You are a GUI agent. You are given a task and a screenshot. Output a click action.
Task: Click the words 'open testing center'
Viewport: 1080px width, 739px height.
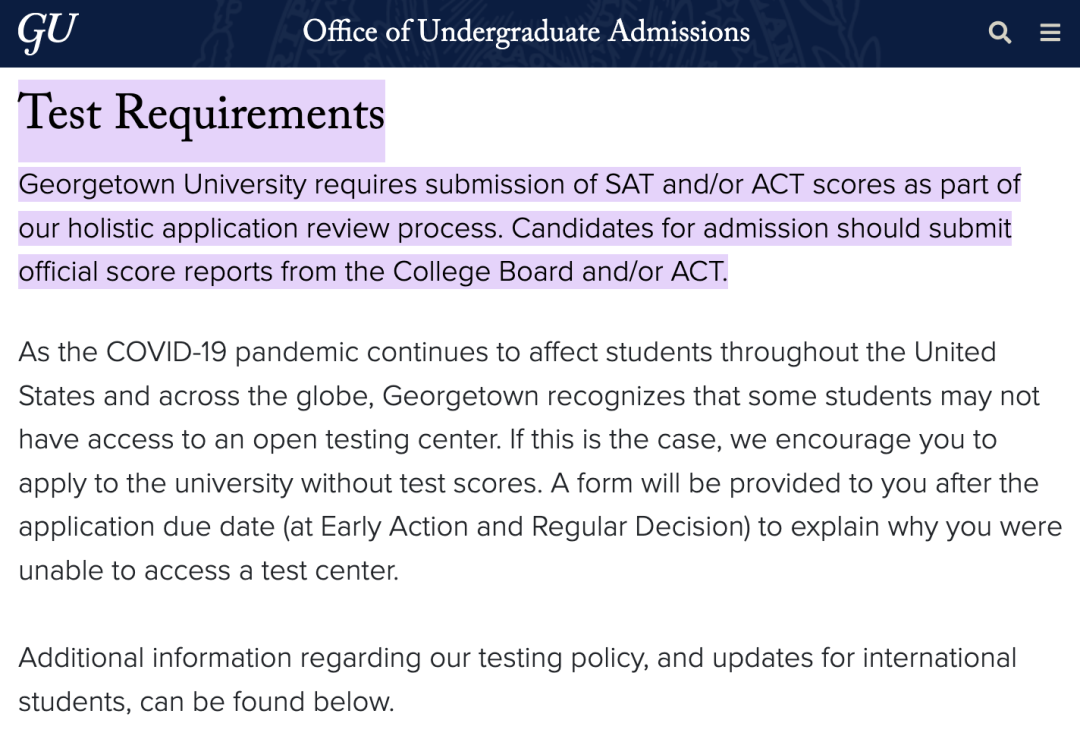376,440
